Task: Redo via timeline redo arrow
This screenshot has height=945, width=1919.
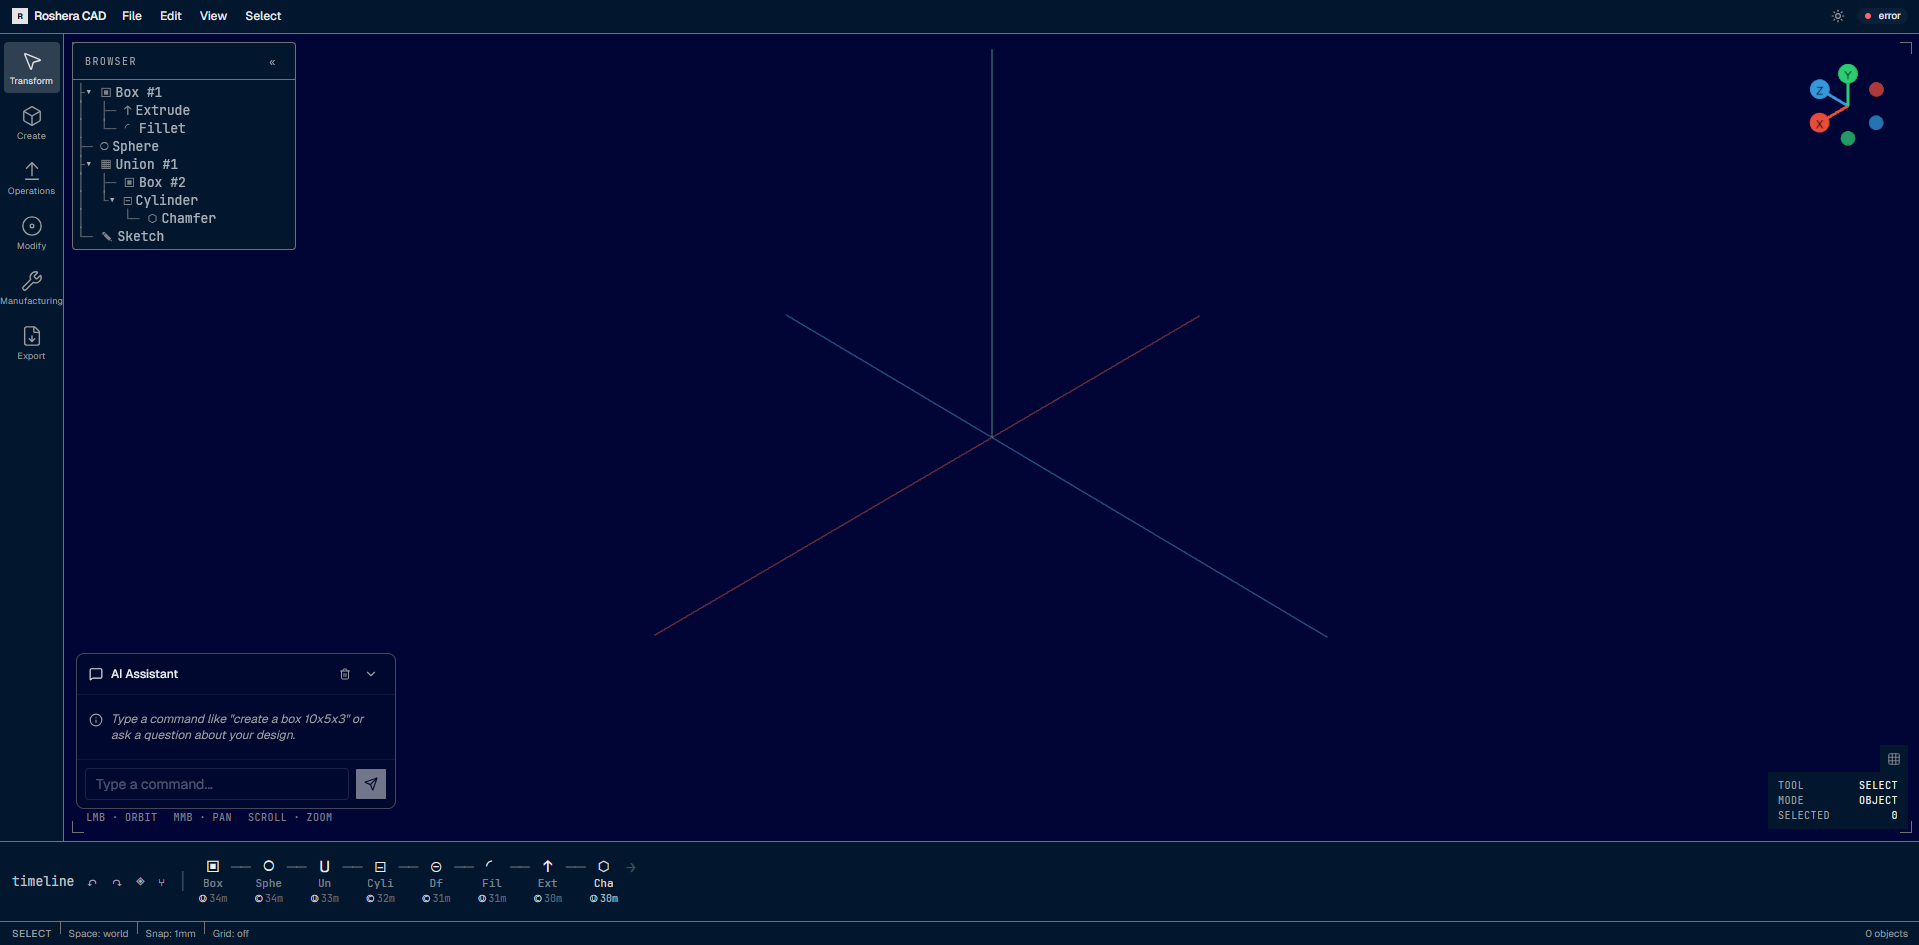Action: point(117,882)
